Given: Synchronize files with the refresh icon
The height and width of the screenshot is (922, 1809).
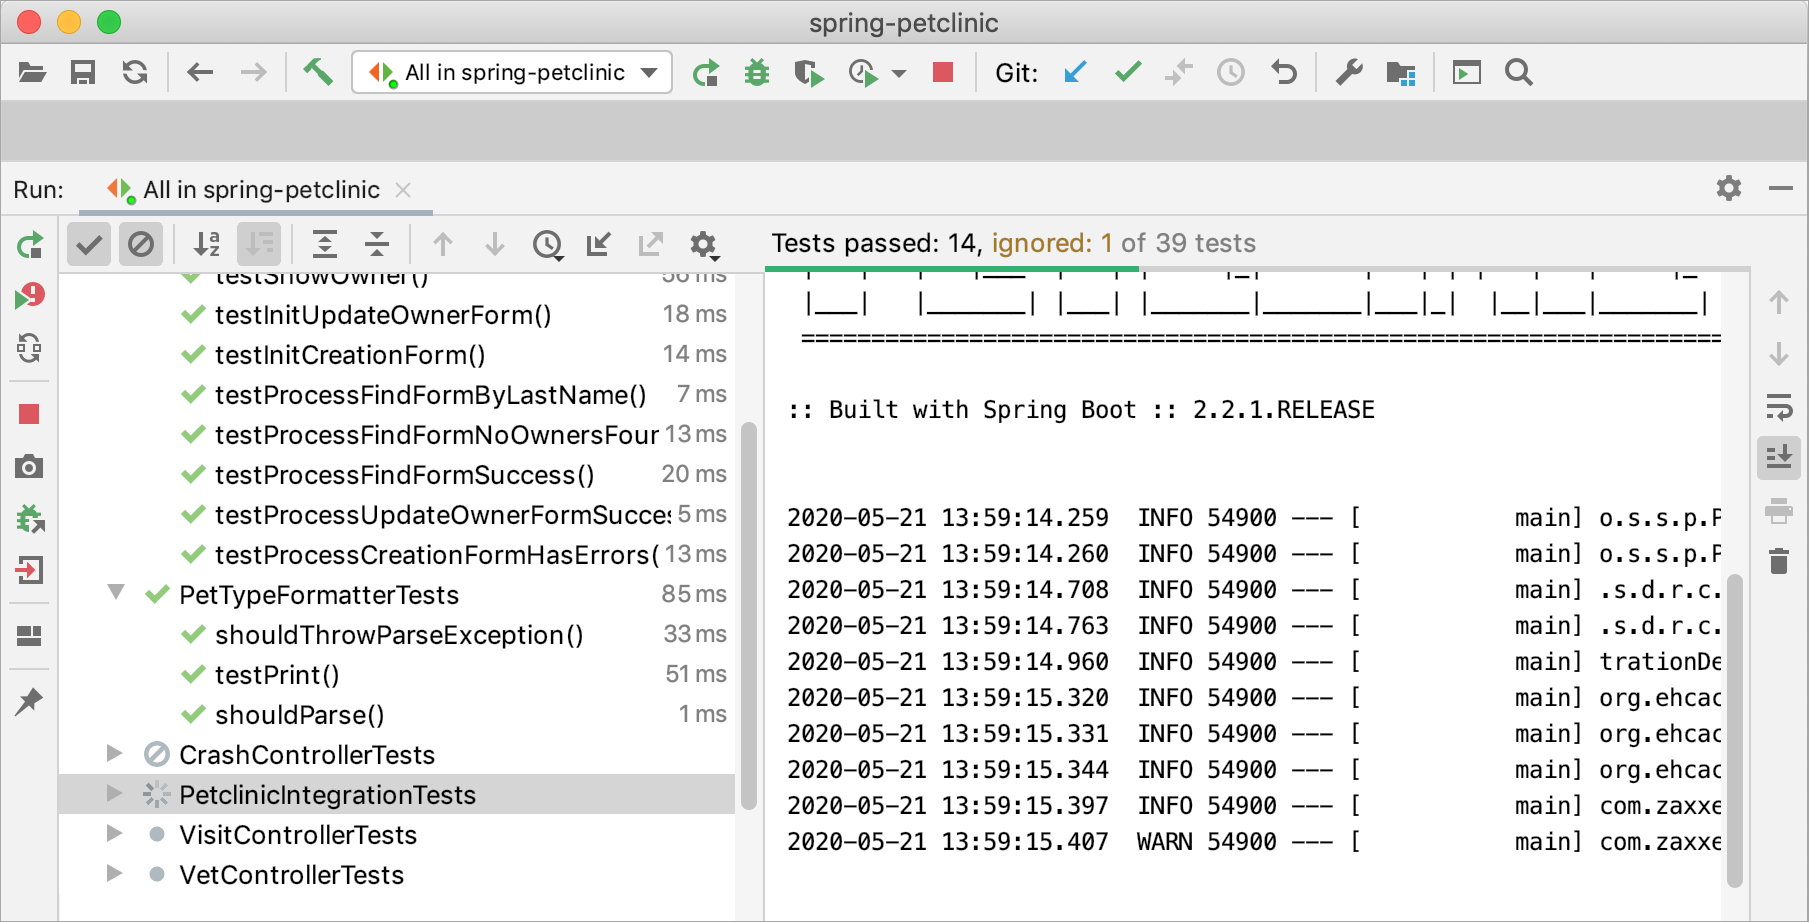Looking at the screenshot, I should (135, 72).
